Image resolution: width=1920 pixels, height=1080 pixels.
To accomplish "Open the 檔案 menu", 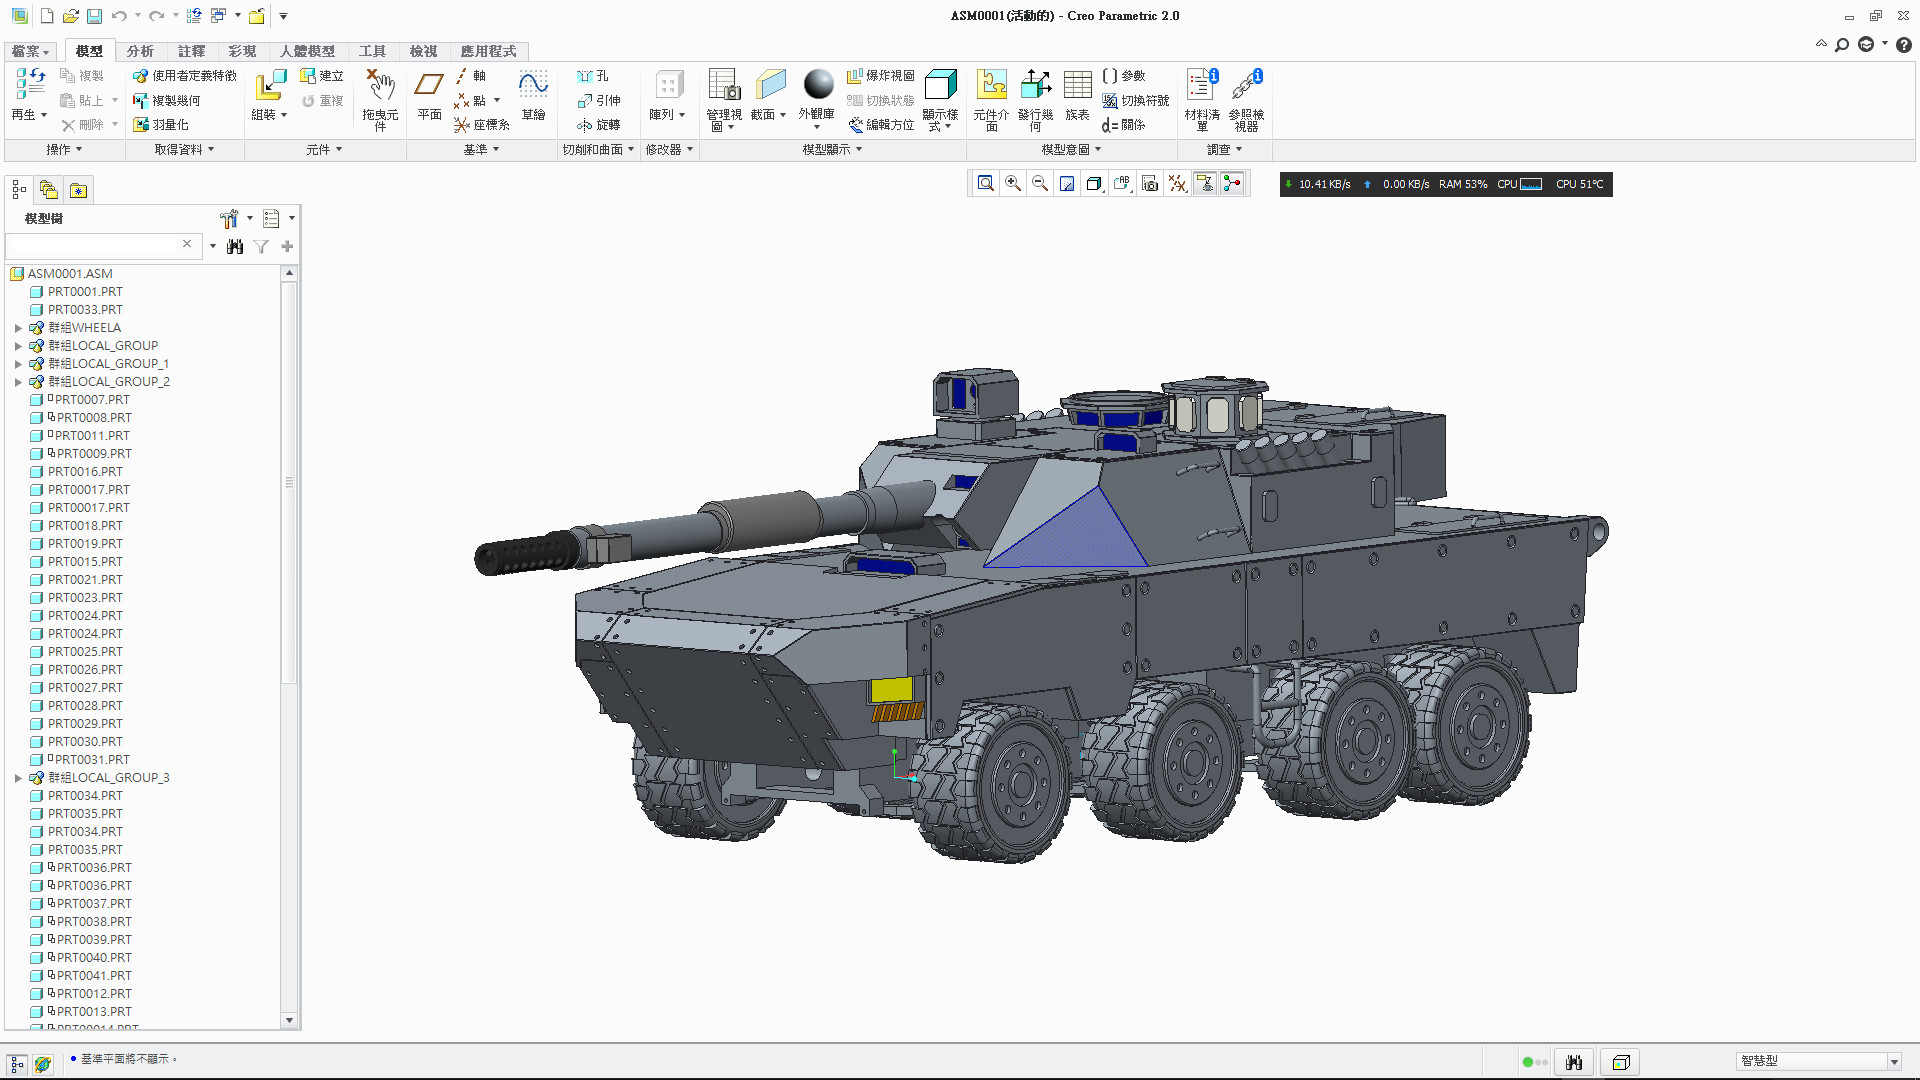I will click(x=29, y=51).
